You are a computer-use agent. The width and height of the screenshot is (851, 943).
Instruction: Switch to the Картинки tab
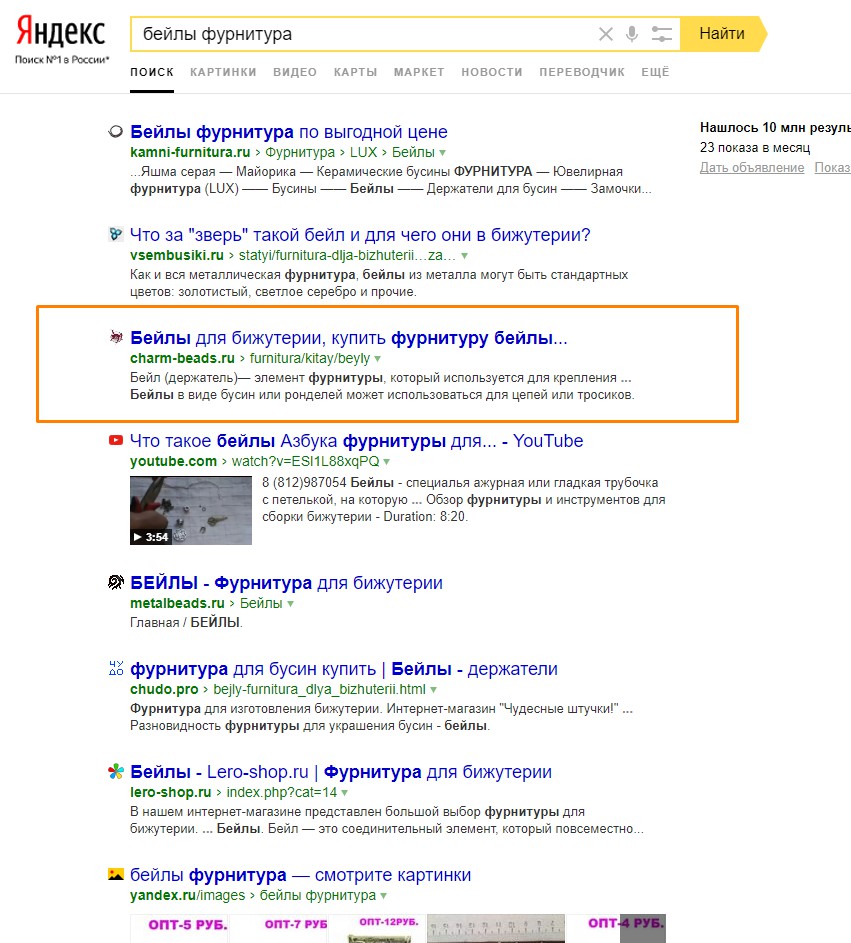click(223, 72)
